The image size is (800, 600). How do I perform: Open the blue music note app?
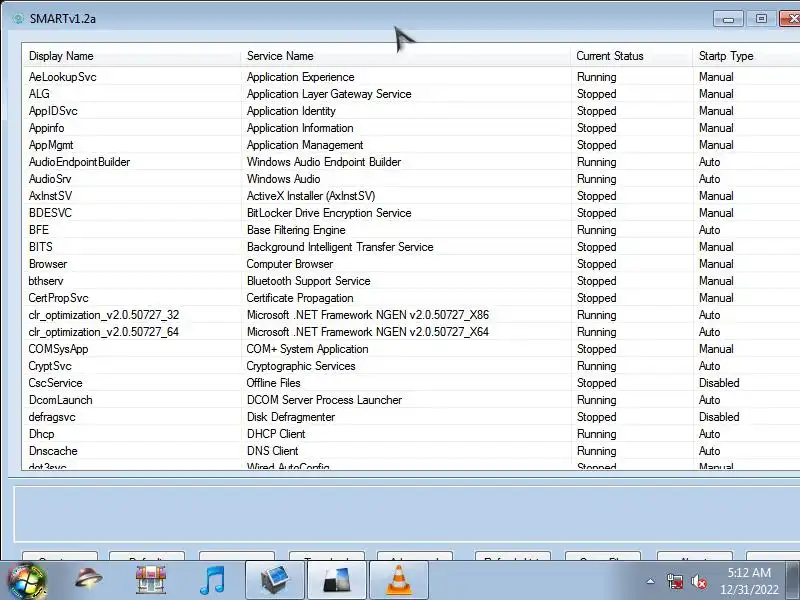click(212, 580)
